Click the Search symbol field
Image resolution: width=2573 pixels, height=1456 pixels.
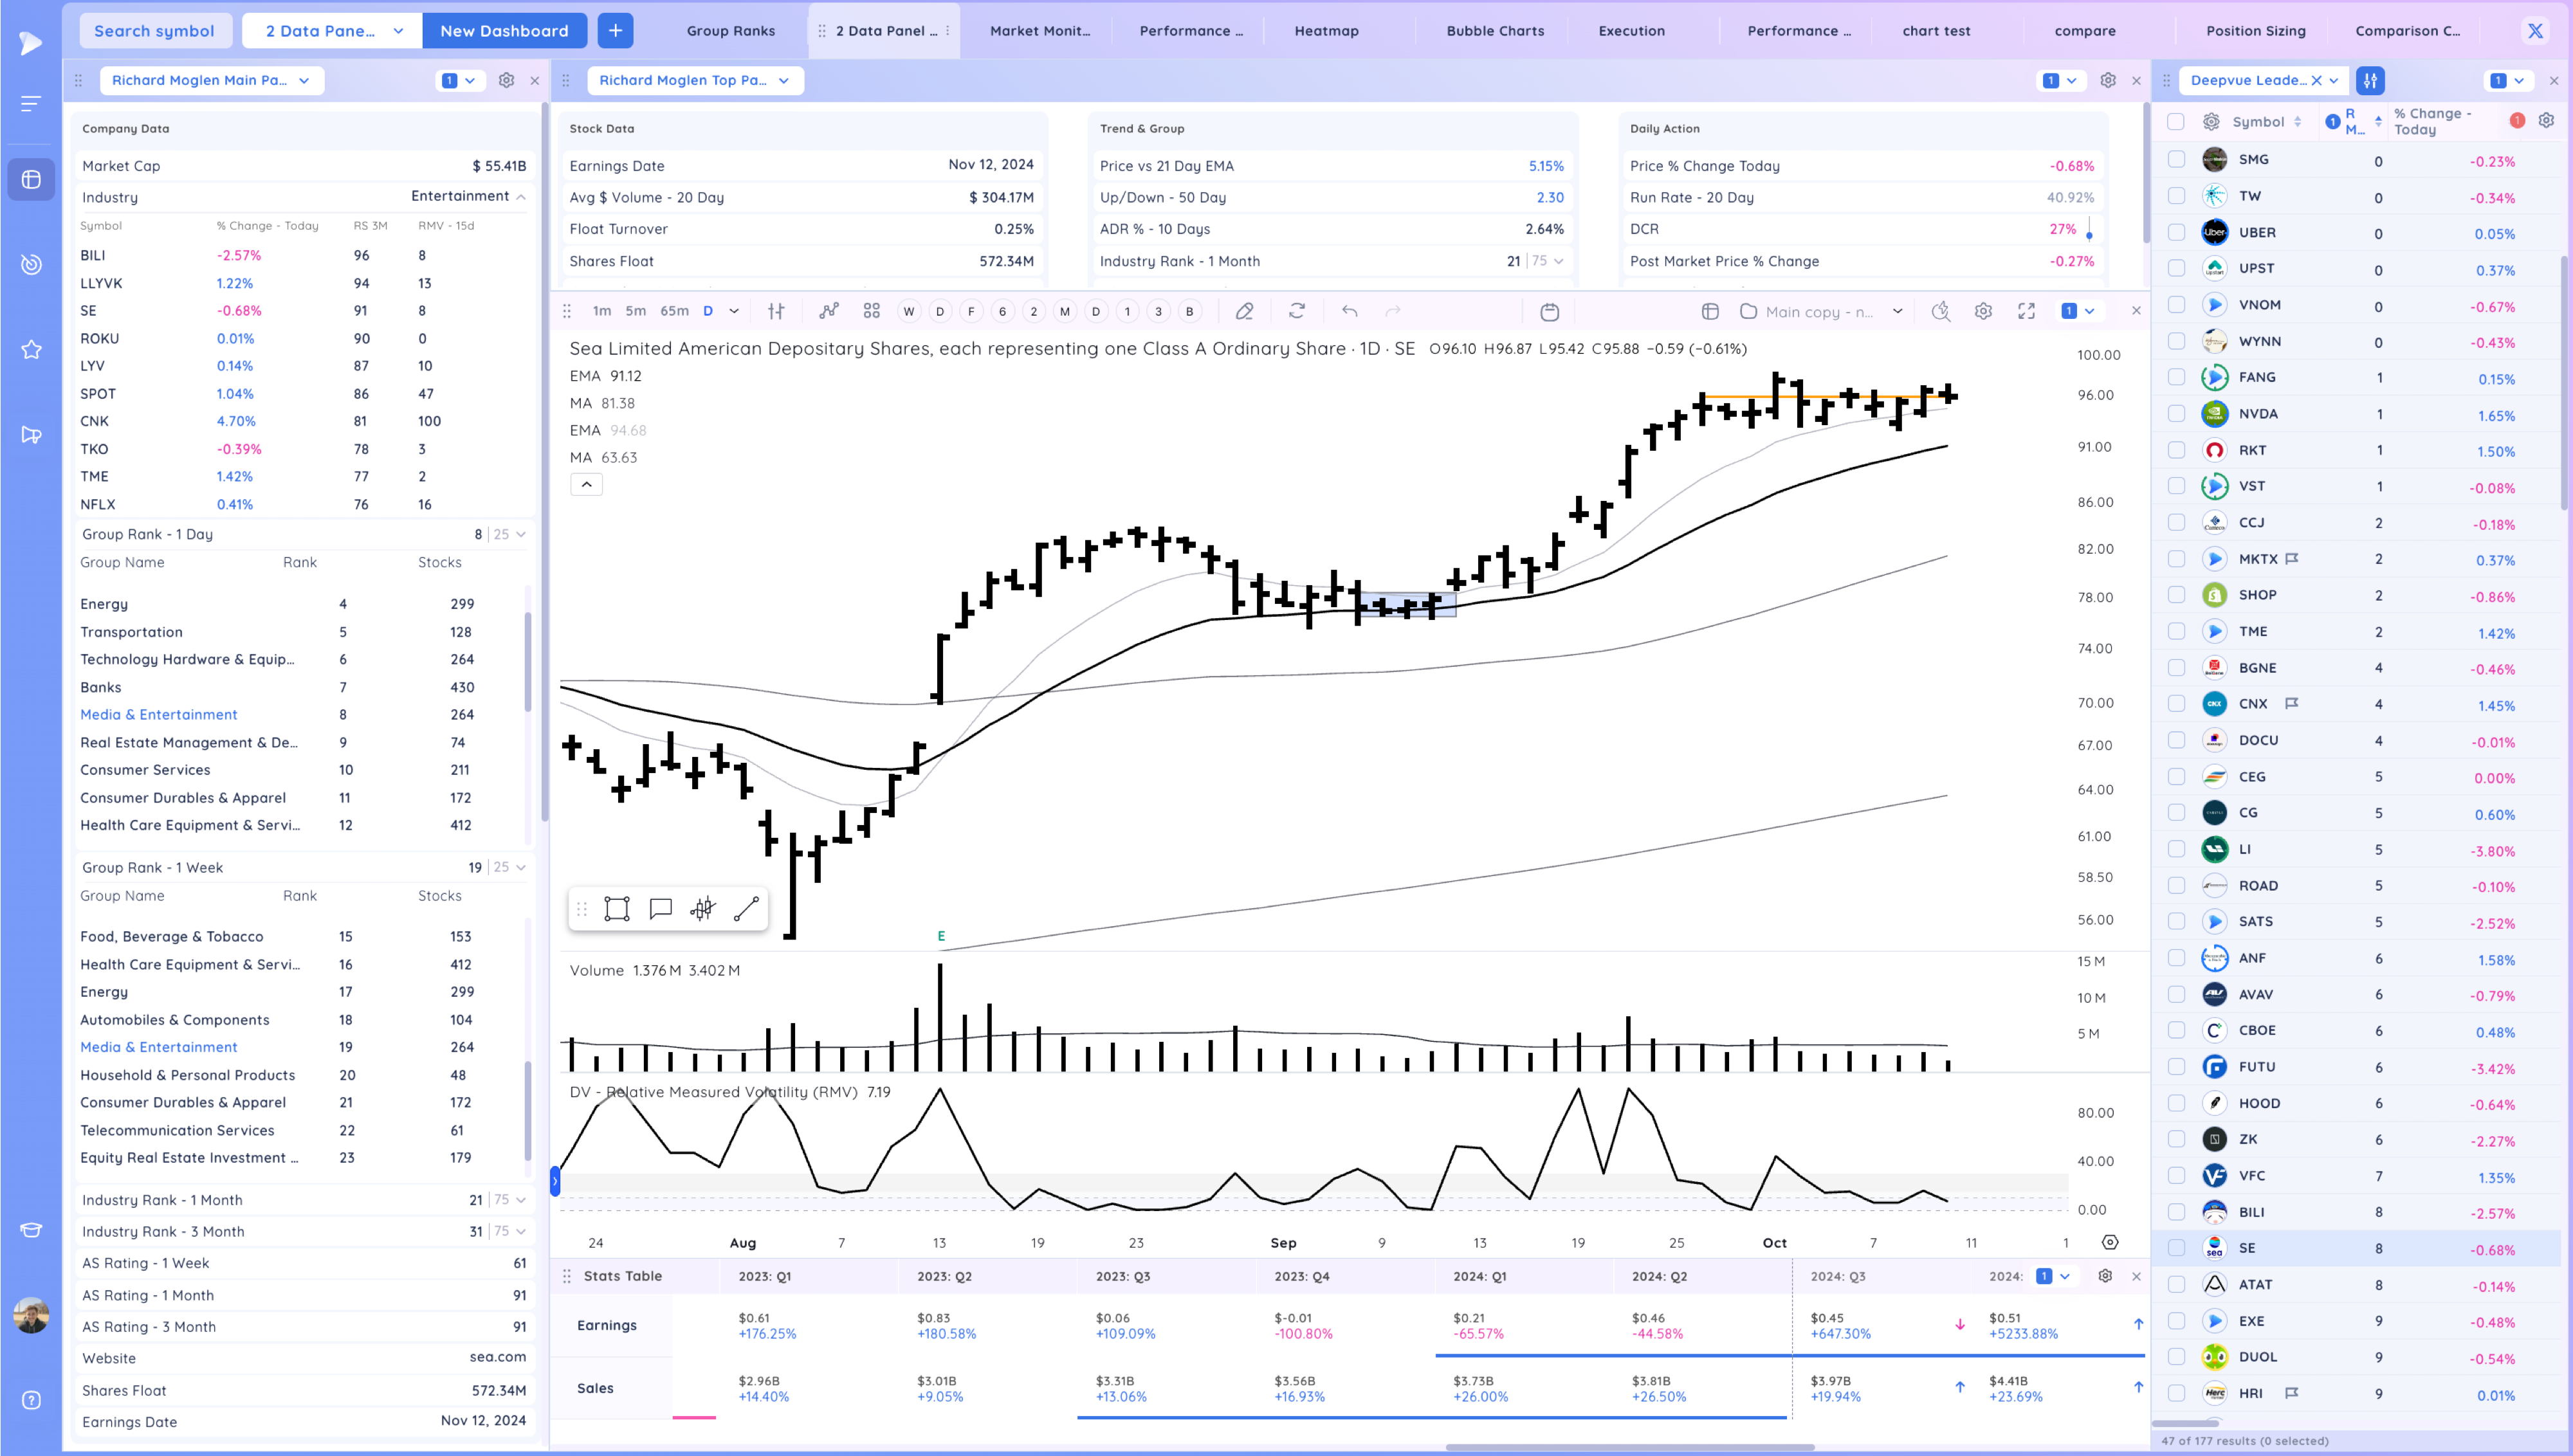[x=154, y=31]
